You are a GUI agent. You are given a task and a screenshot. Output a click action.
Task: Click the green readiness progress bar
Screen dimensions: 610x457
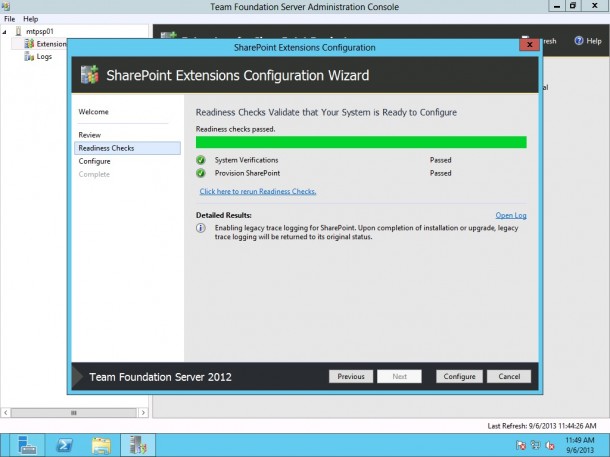click(x=361, y=142)
